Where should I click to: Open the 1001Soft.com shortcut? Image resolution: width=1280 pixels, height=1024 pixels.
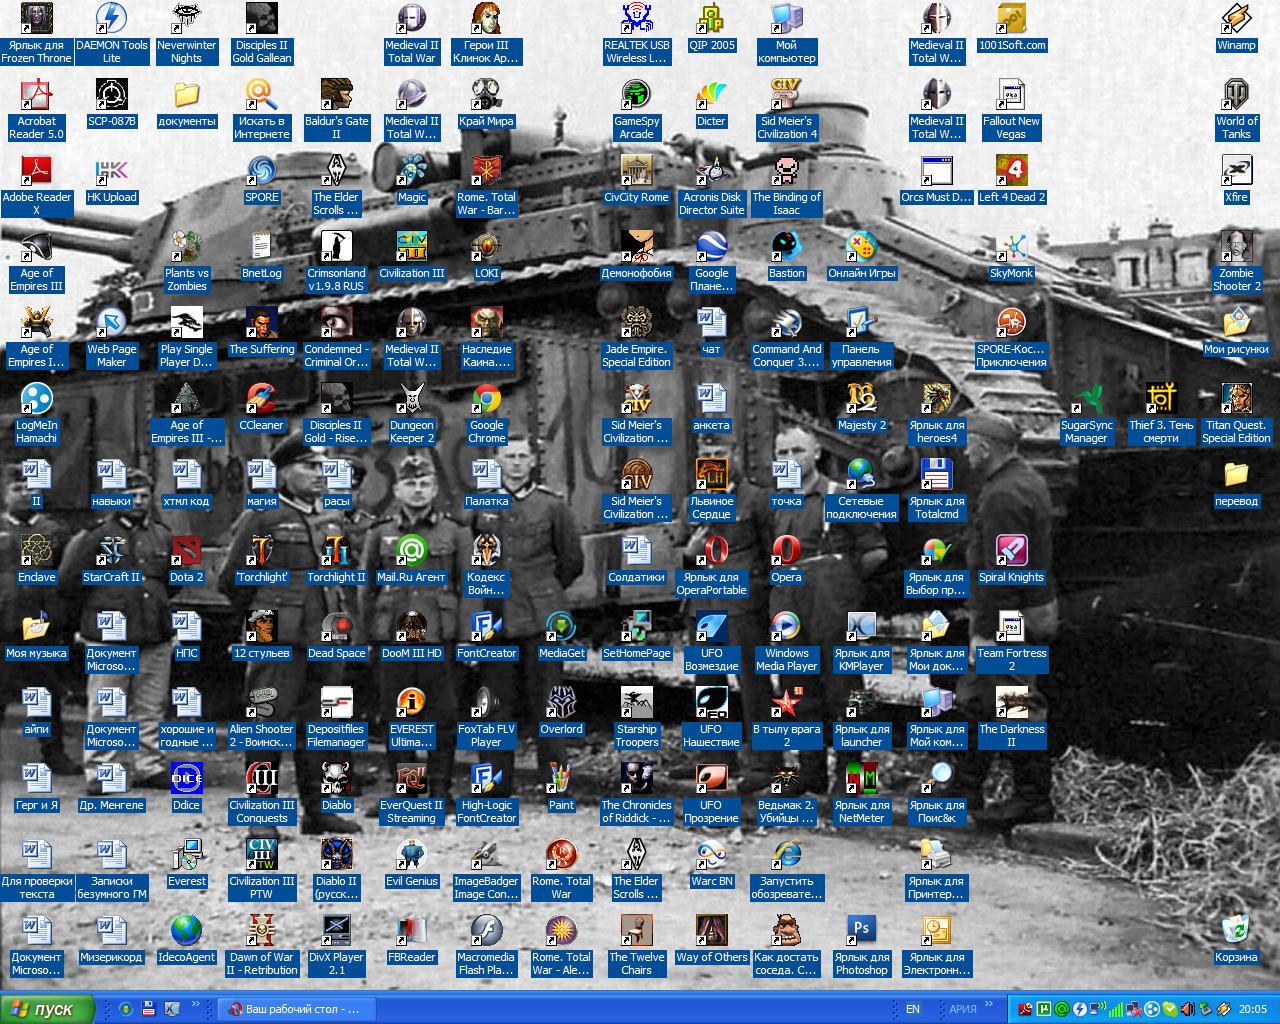click(x=1011, y=27)
